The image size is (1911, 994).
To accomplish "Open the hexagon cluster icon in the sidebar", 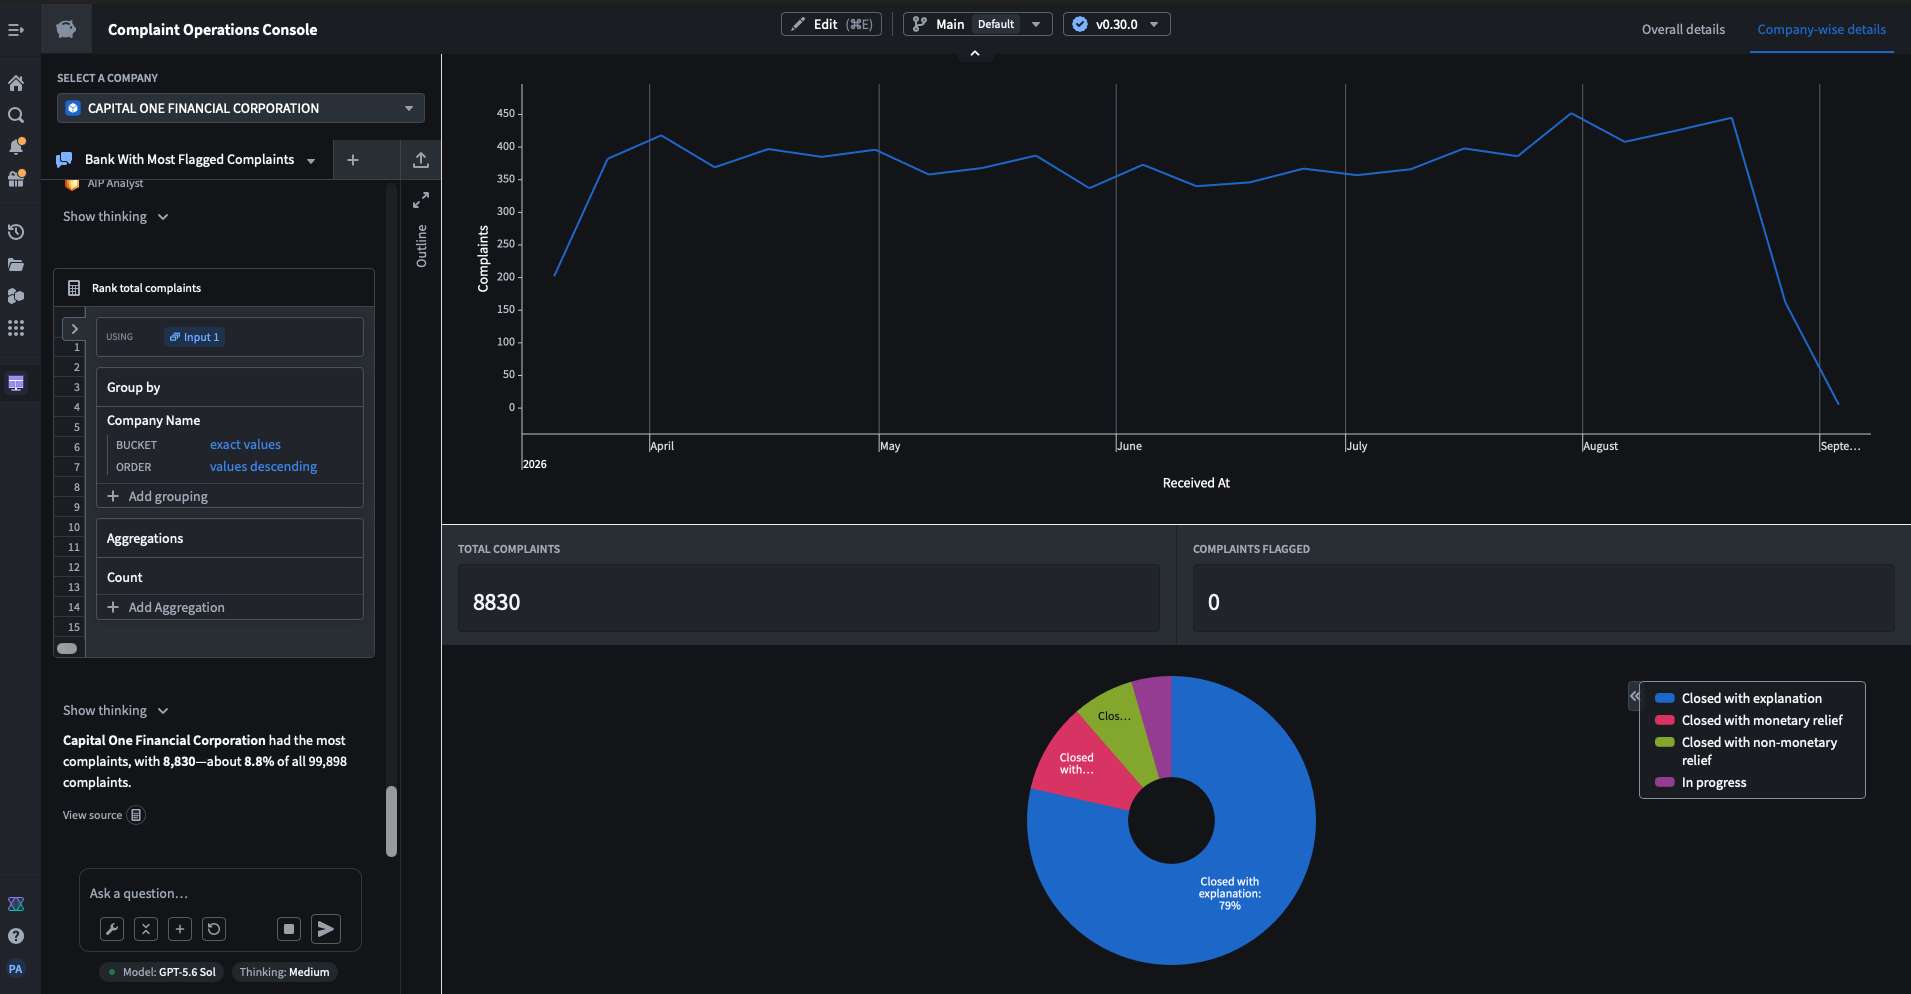I will [x=16, y=296].
